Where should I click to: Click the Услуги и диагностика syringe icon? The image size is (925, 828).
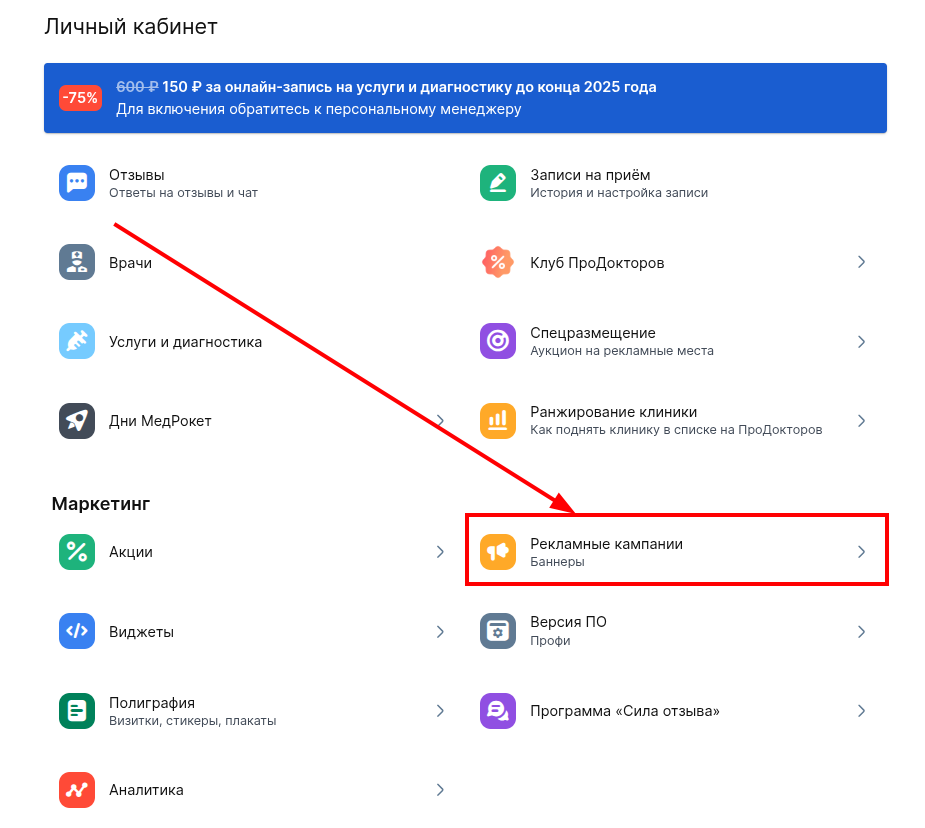click(x=77, y=341)
